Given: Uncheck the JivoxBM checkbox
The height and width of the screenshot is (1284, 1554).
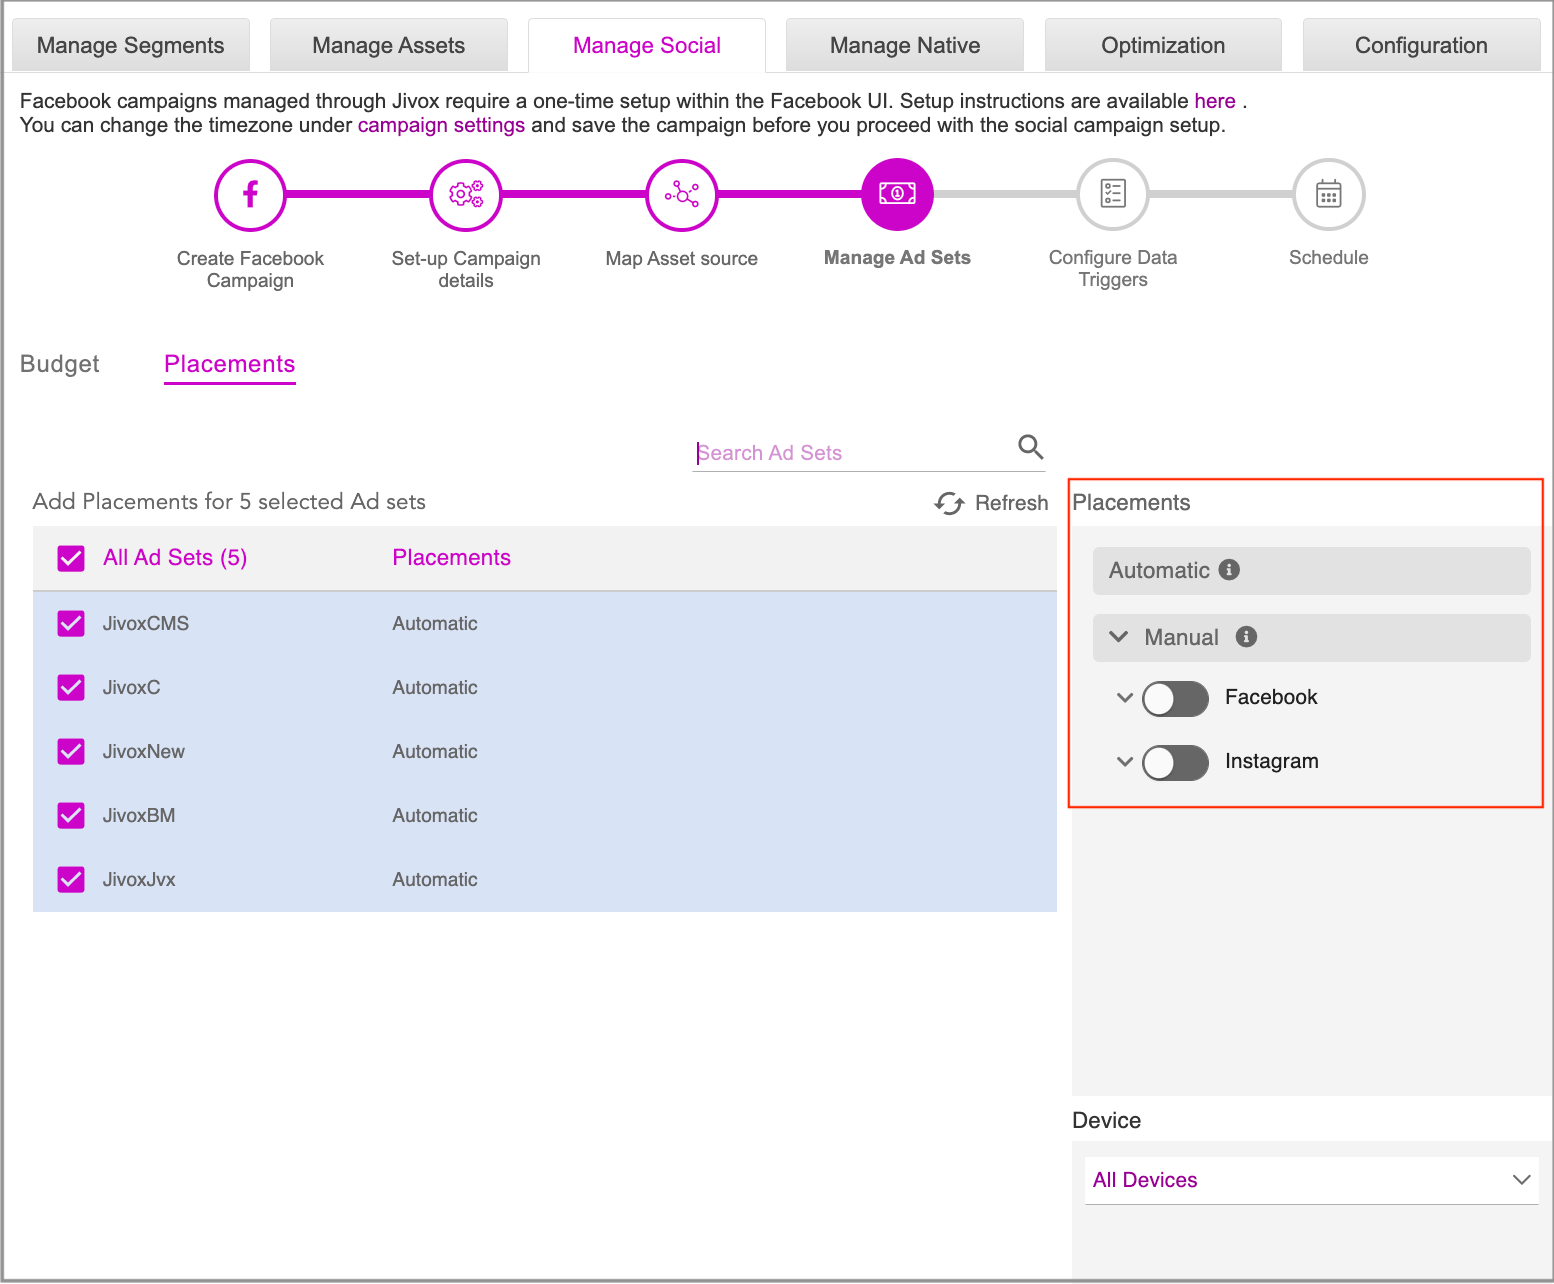Looking at the screenshot, I should [x=71, y=816].
